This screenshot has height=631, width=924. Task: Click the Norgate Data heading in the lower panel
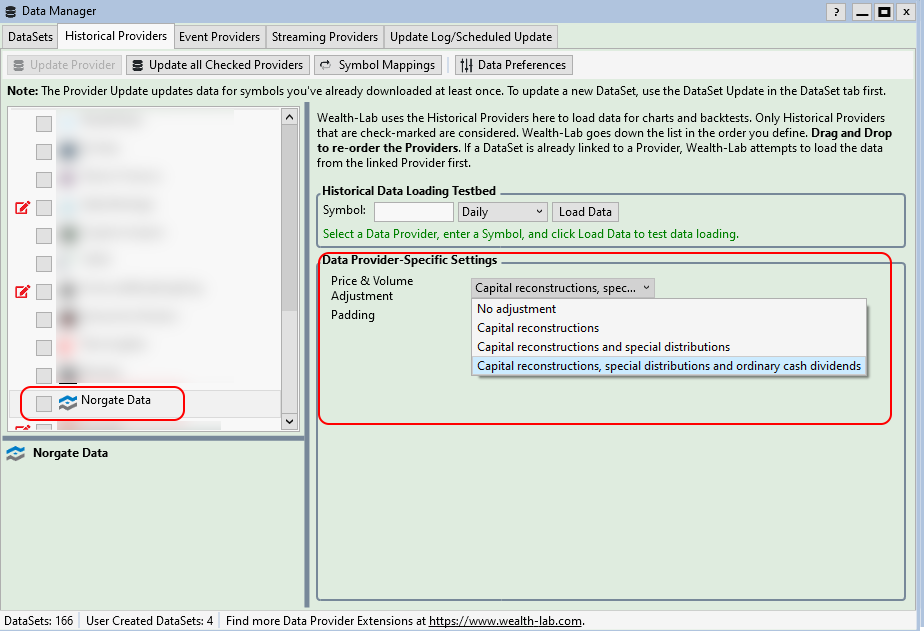point(70,453)
